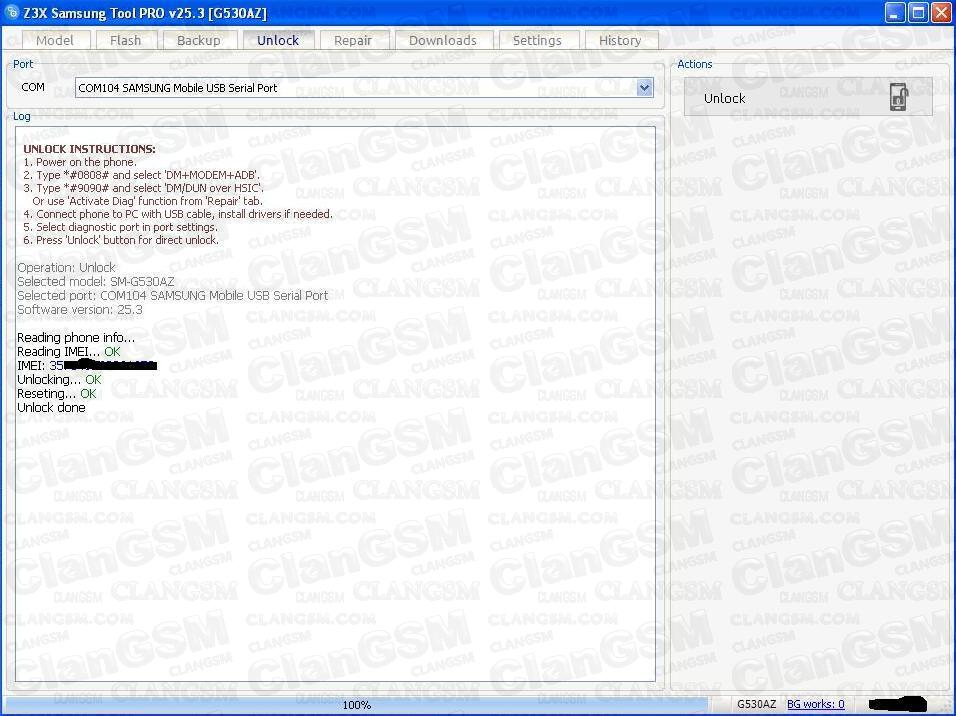
Task: Open the Settings tab
Action: pos(537,40)
